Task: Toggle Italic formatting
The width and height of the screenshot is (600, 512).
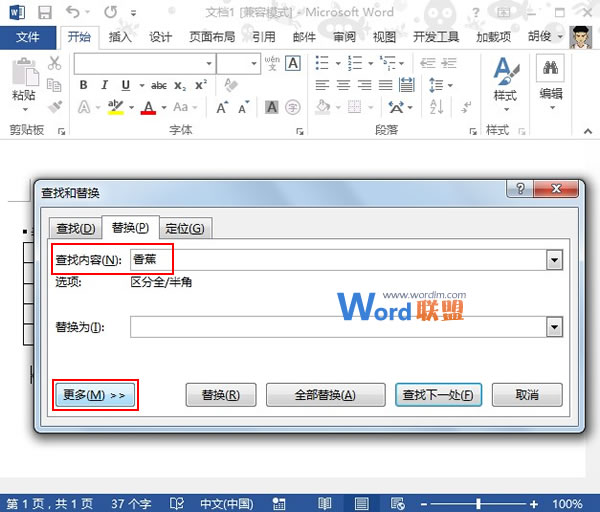Action: pyautogui.click(x=104, y=85)
